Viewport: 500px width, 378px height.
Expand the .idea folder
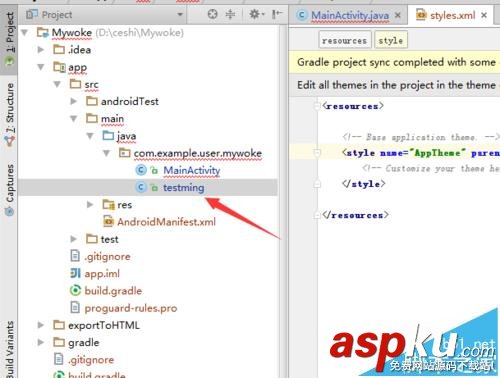(x=41, y=50)
